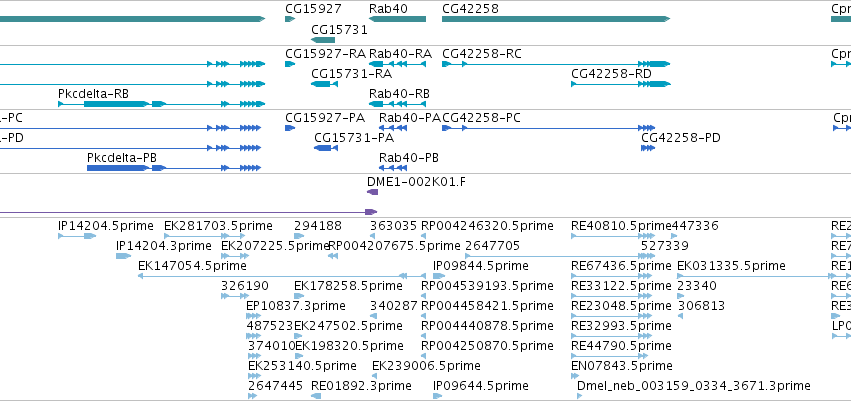Select transcript Rab40-RA

tap(397, 64)
